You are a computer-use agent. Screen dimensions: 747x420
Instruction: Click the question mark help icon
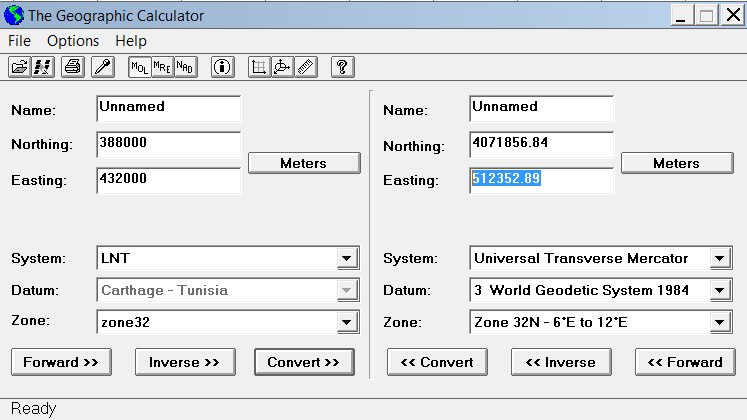click(343, 67)
